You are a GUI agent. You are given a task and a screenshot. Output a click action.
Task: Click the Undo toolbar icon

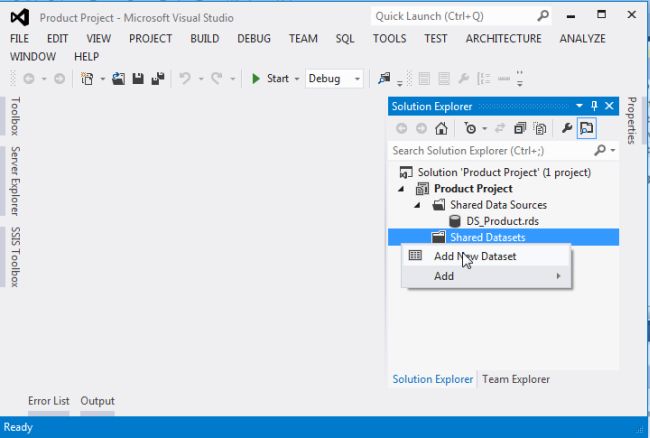coord(185,78)
